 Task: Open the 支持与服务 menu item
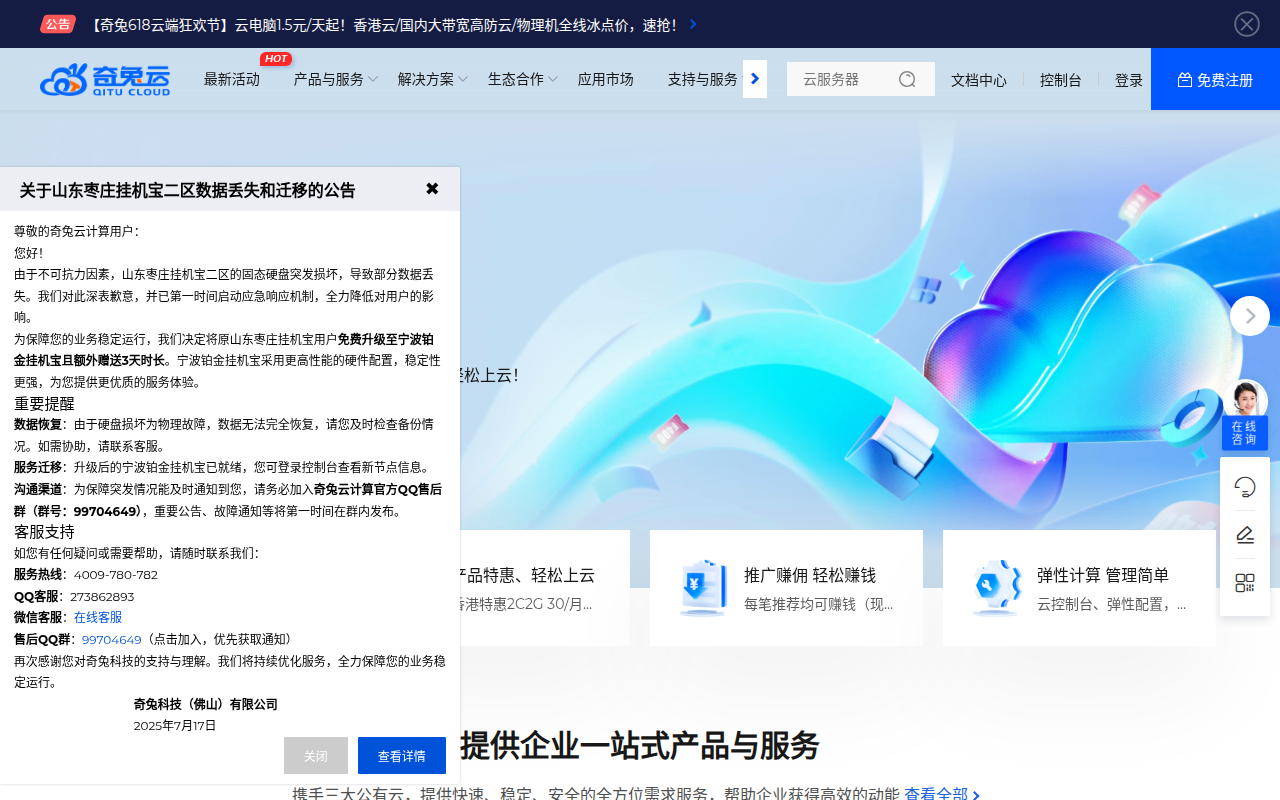tap(703, 79)
